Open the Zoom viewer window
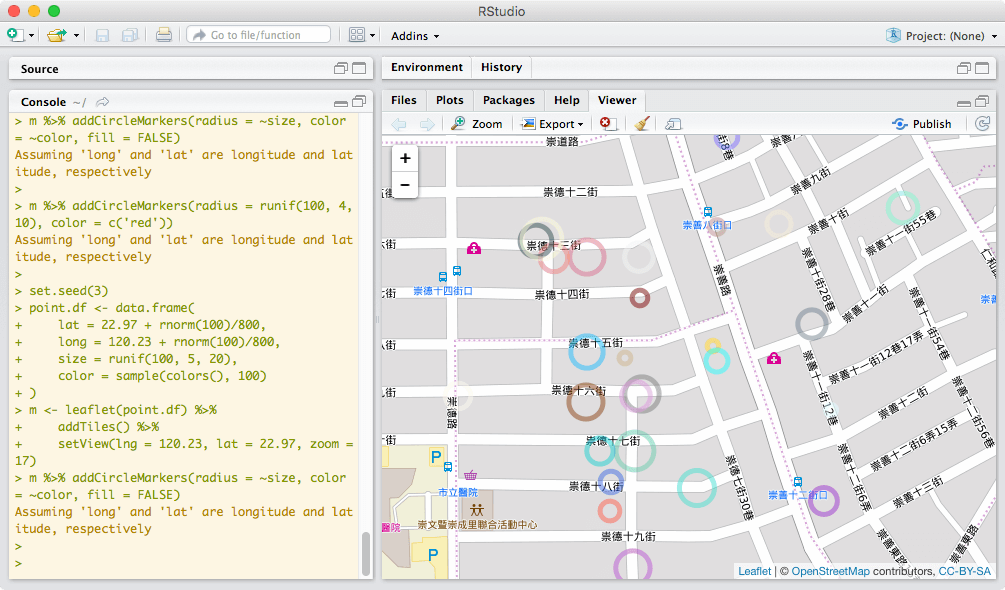Screen dimensions: 1005x590 click(x=477, y=124)
